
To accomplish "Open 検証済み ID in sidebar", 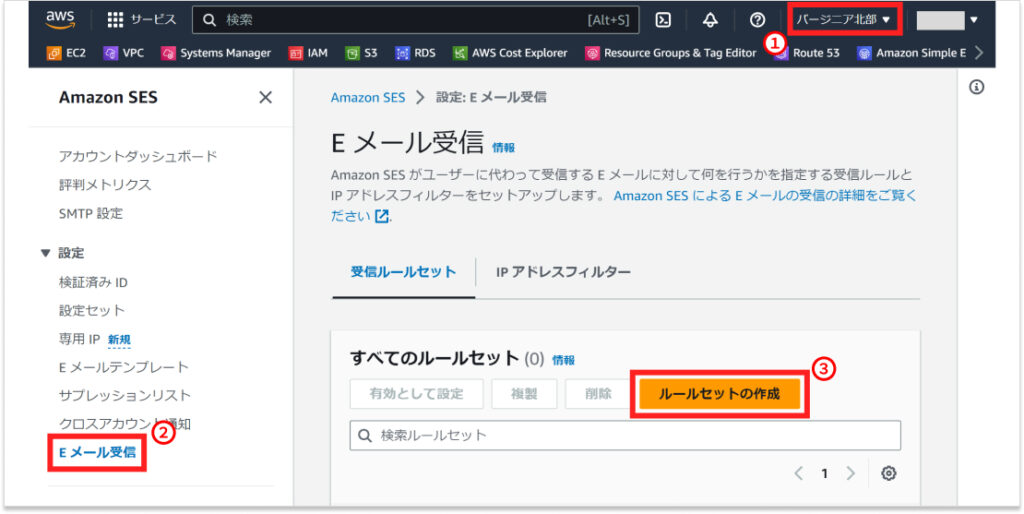I will [93, 283].
